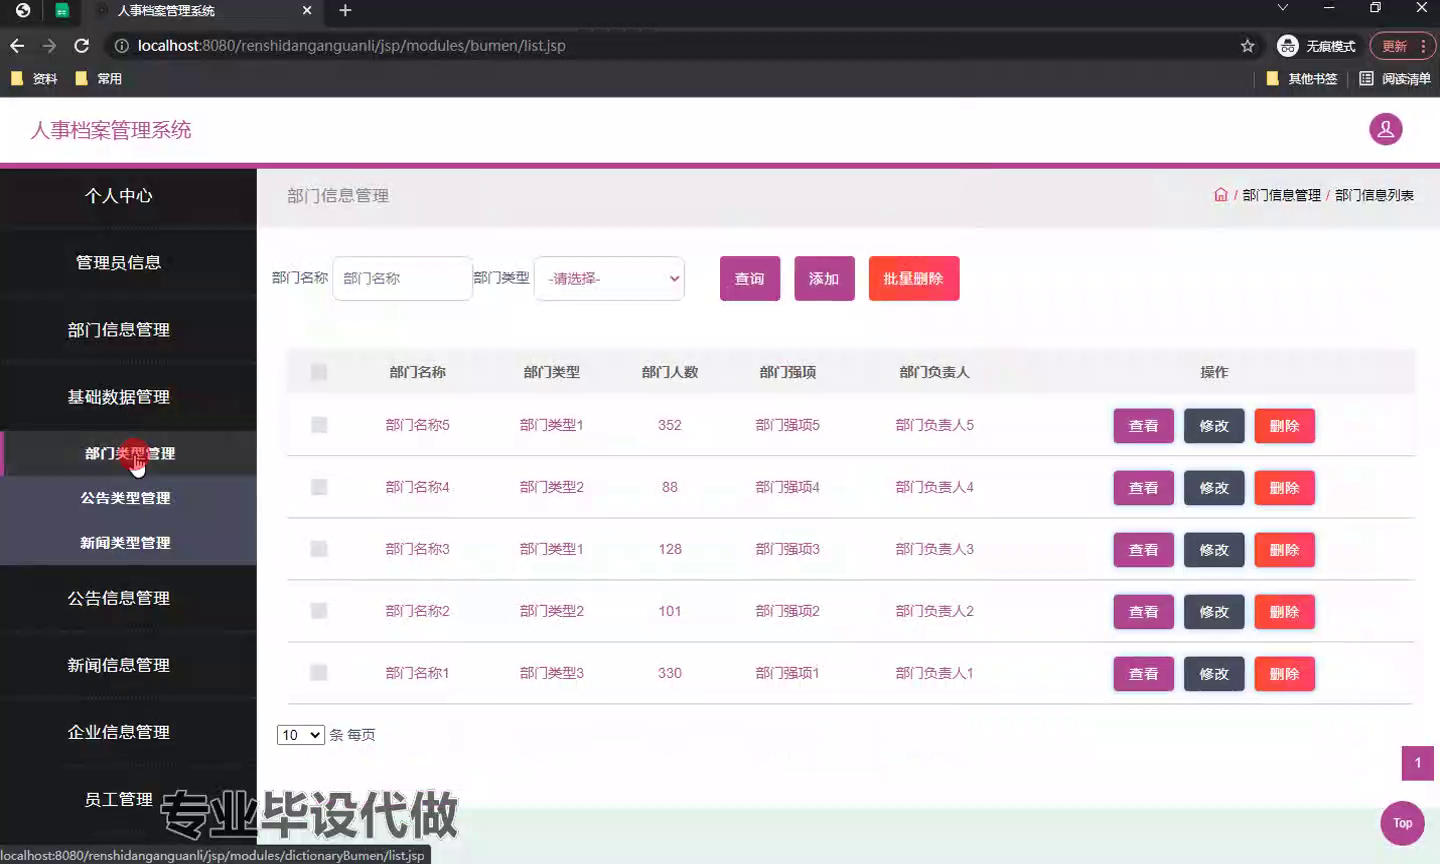Open 其他书签 bookmarks folder
1440x864 pixels.
tap(1301, 79)
